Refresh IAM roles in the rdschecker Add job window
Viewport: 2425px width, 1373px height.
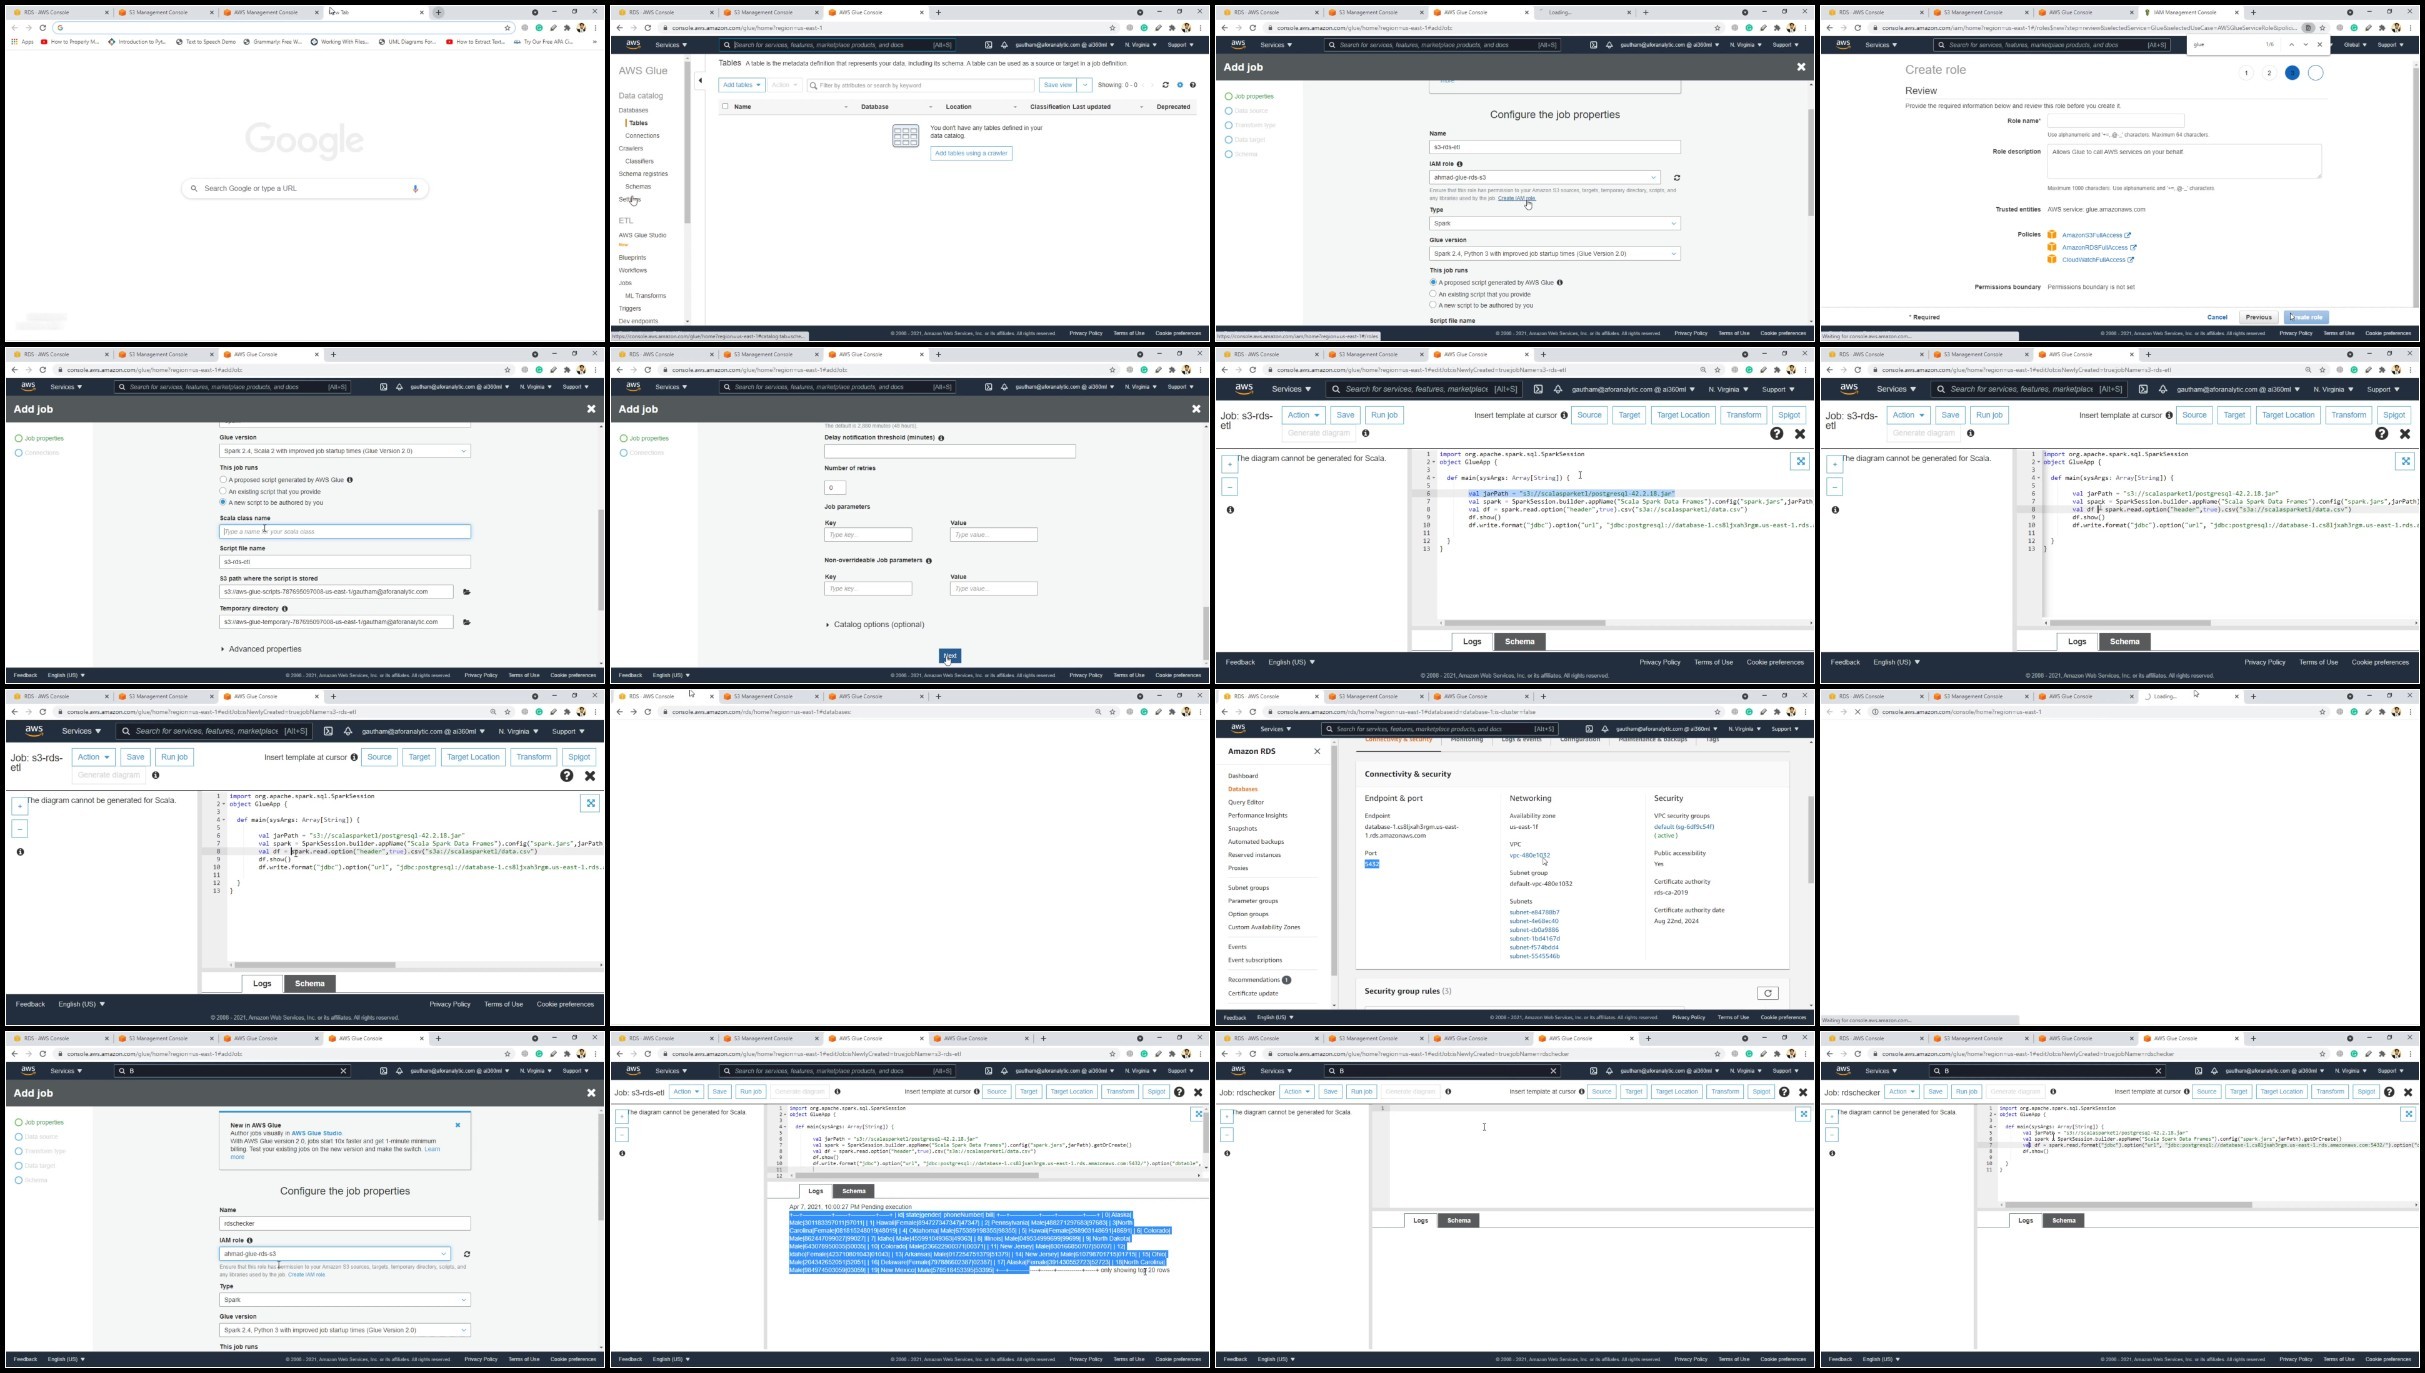point(467,1254)
